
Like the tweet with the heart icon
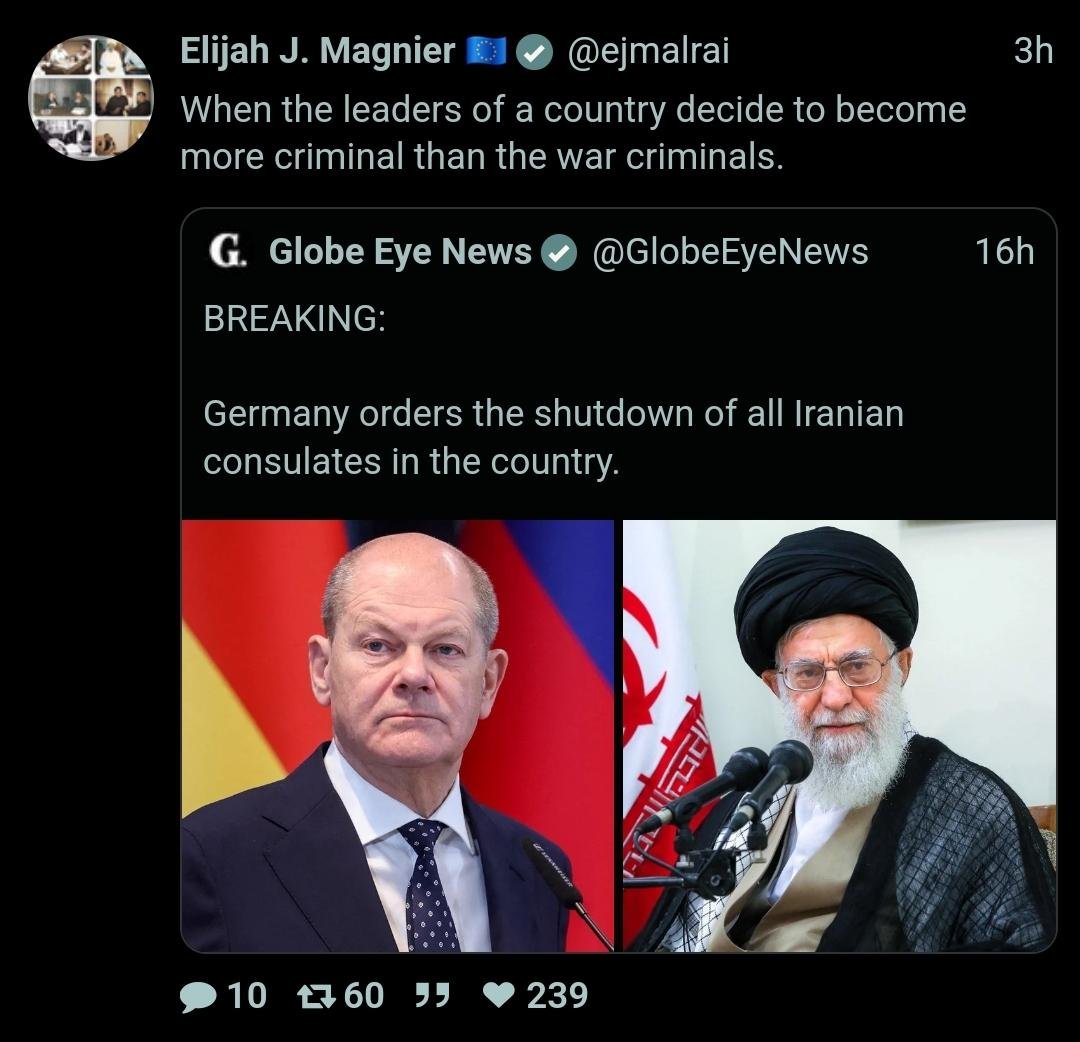point(499,994)
